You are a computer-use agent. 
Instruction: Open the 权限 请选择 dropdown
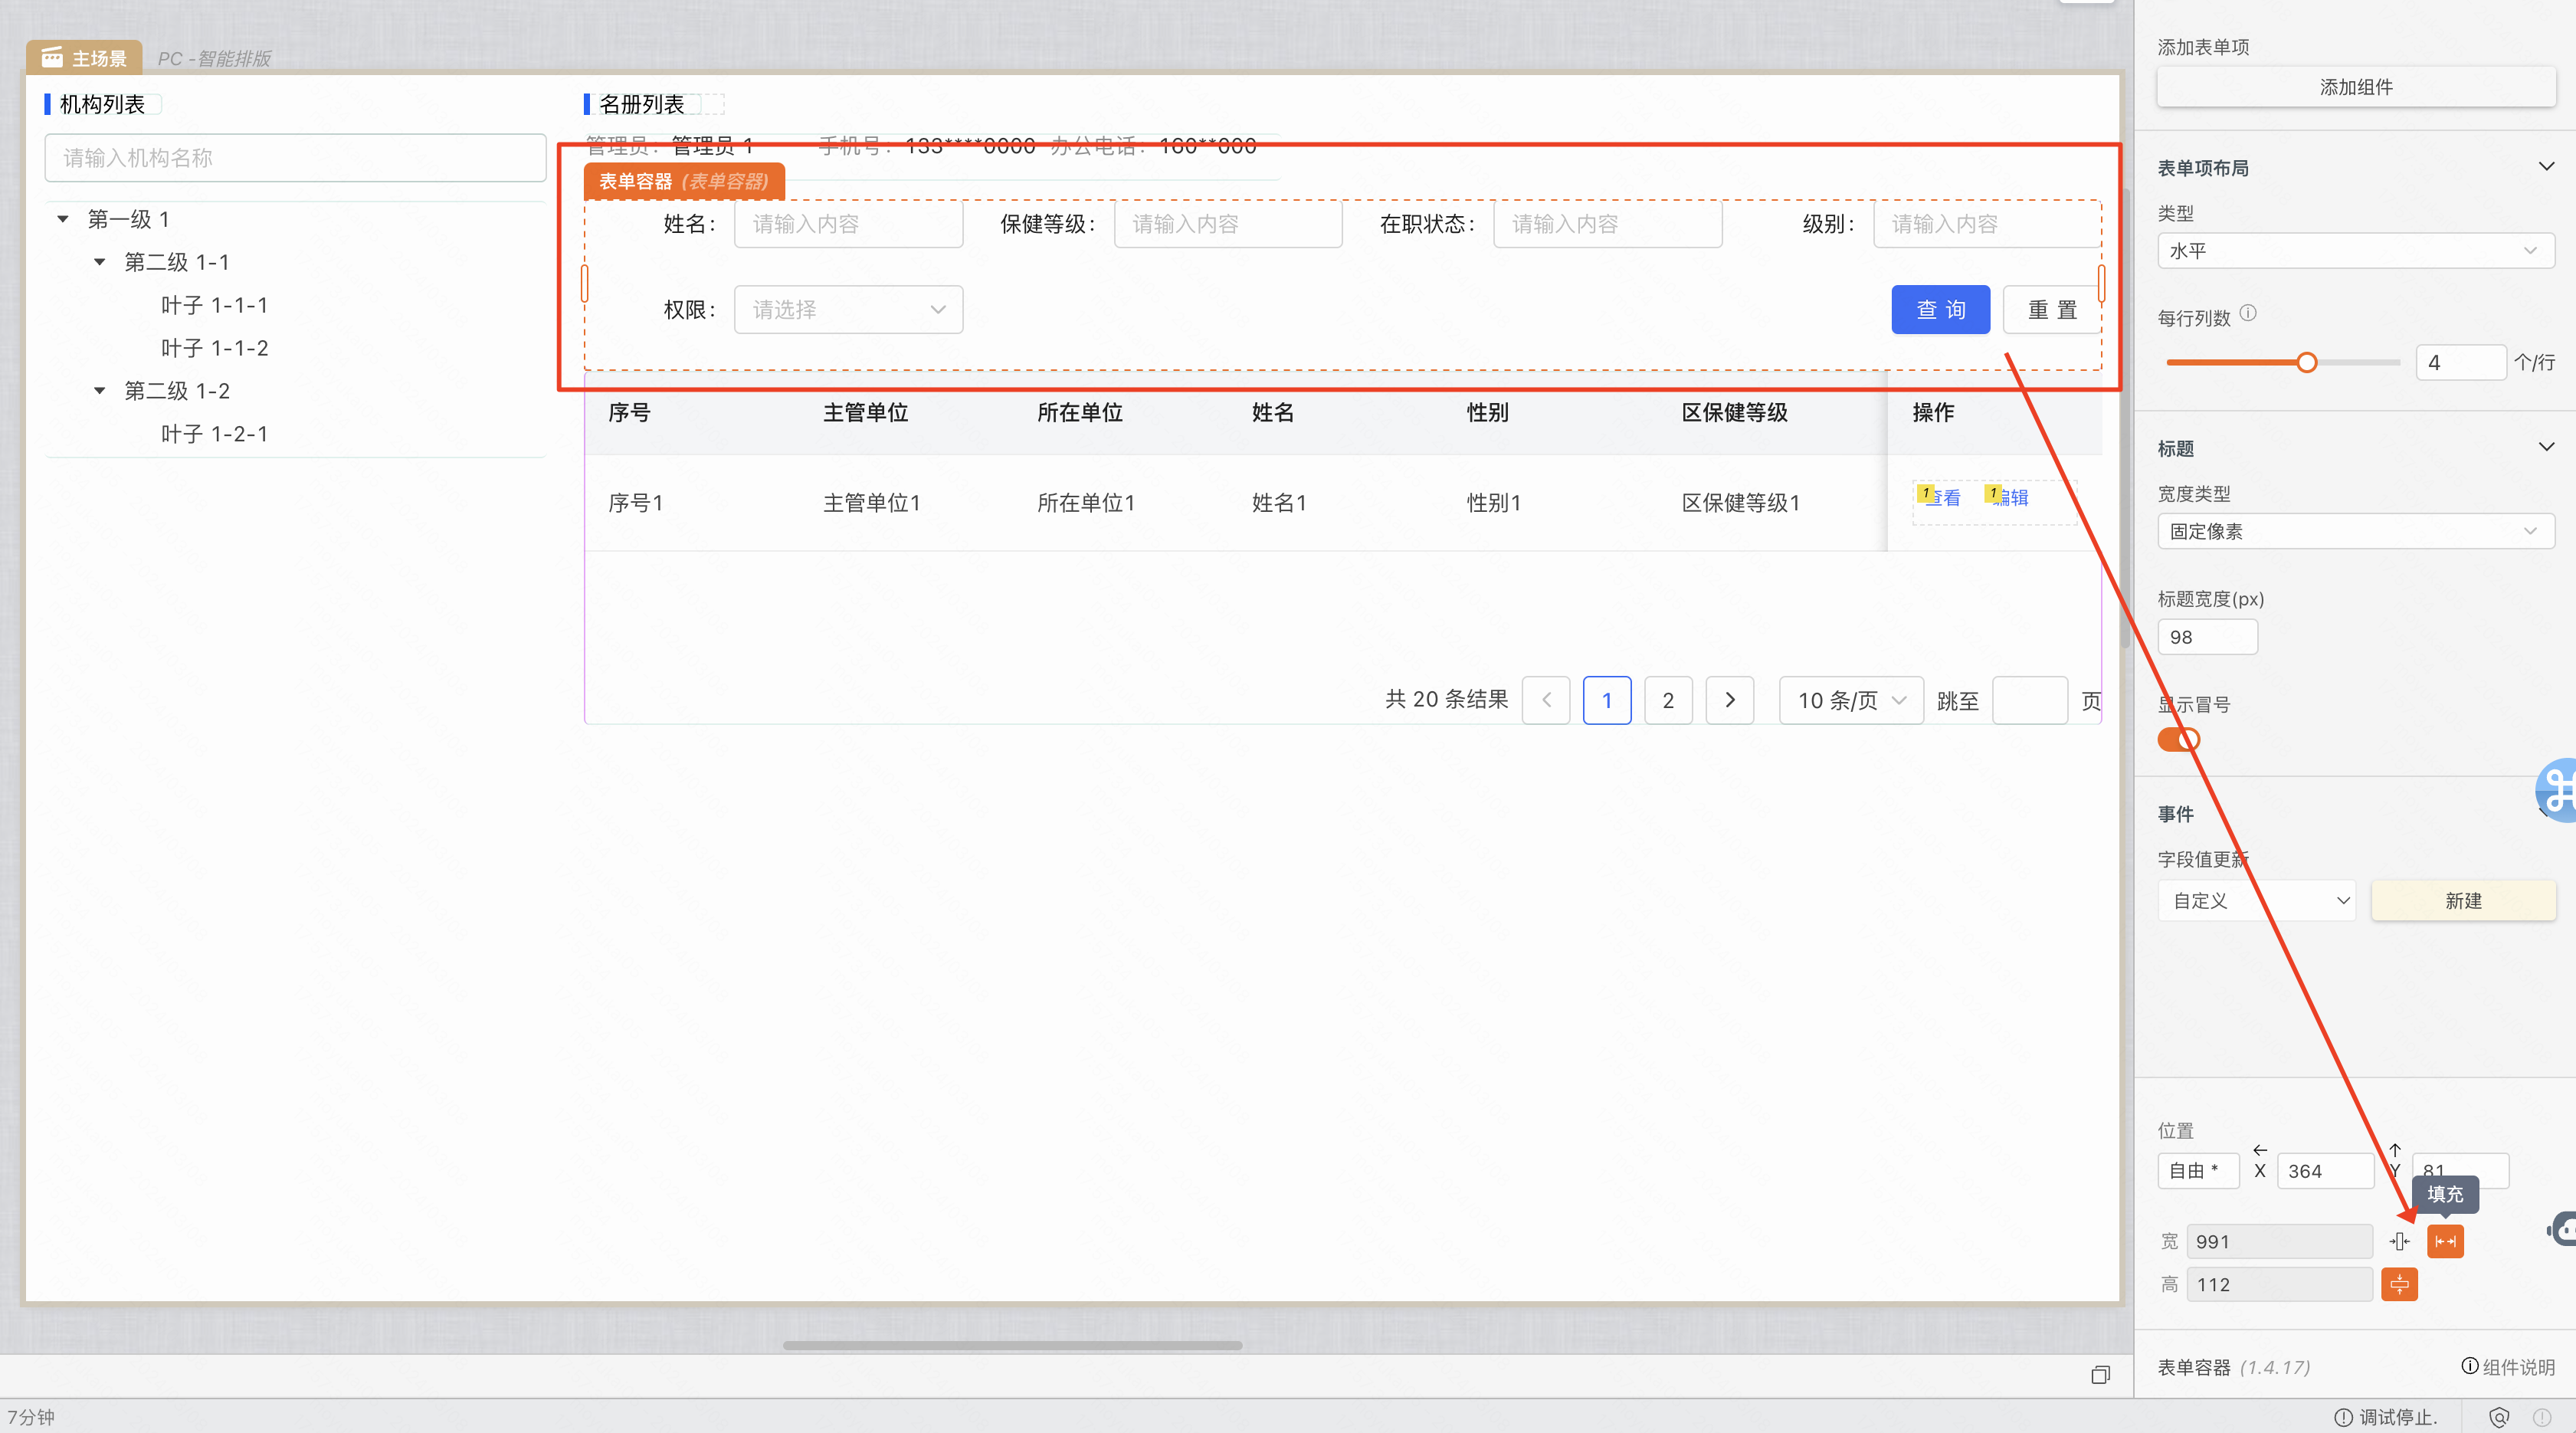pyautogui.click(x=848, y=309)
